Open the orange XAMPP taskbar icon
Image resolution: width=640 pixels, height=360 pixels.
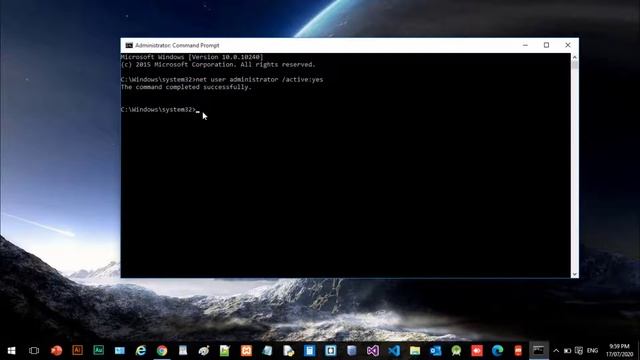(246, 351)
